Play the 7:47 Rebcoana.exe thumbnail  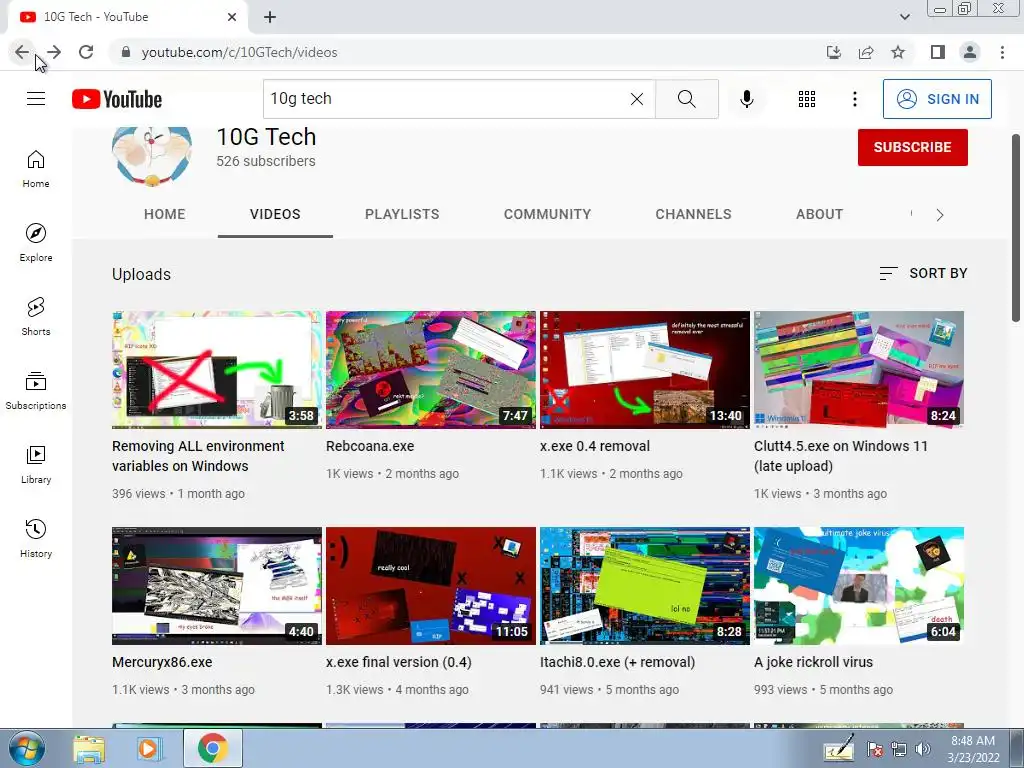point(431,370)
